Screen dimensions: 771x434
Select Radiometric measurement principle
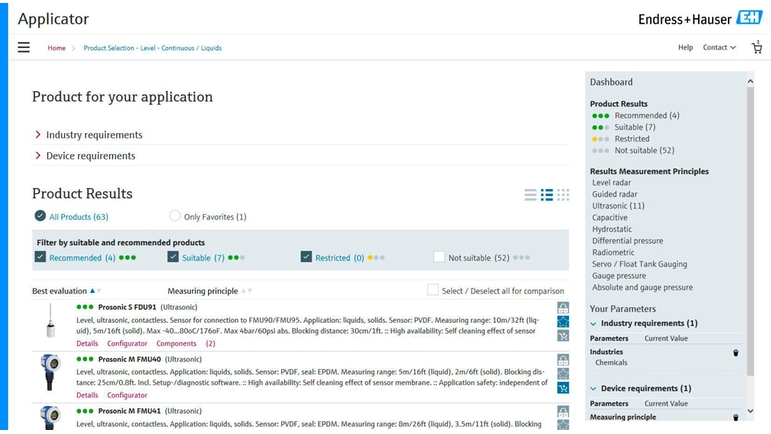[613, 252]
